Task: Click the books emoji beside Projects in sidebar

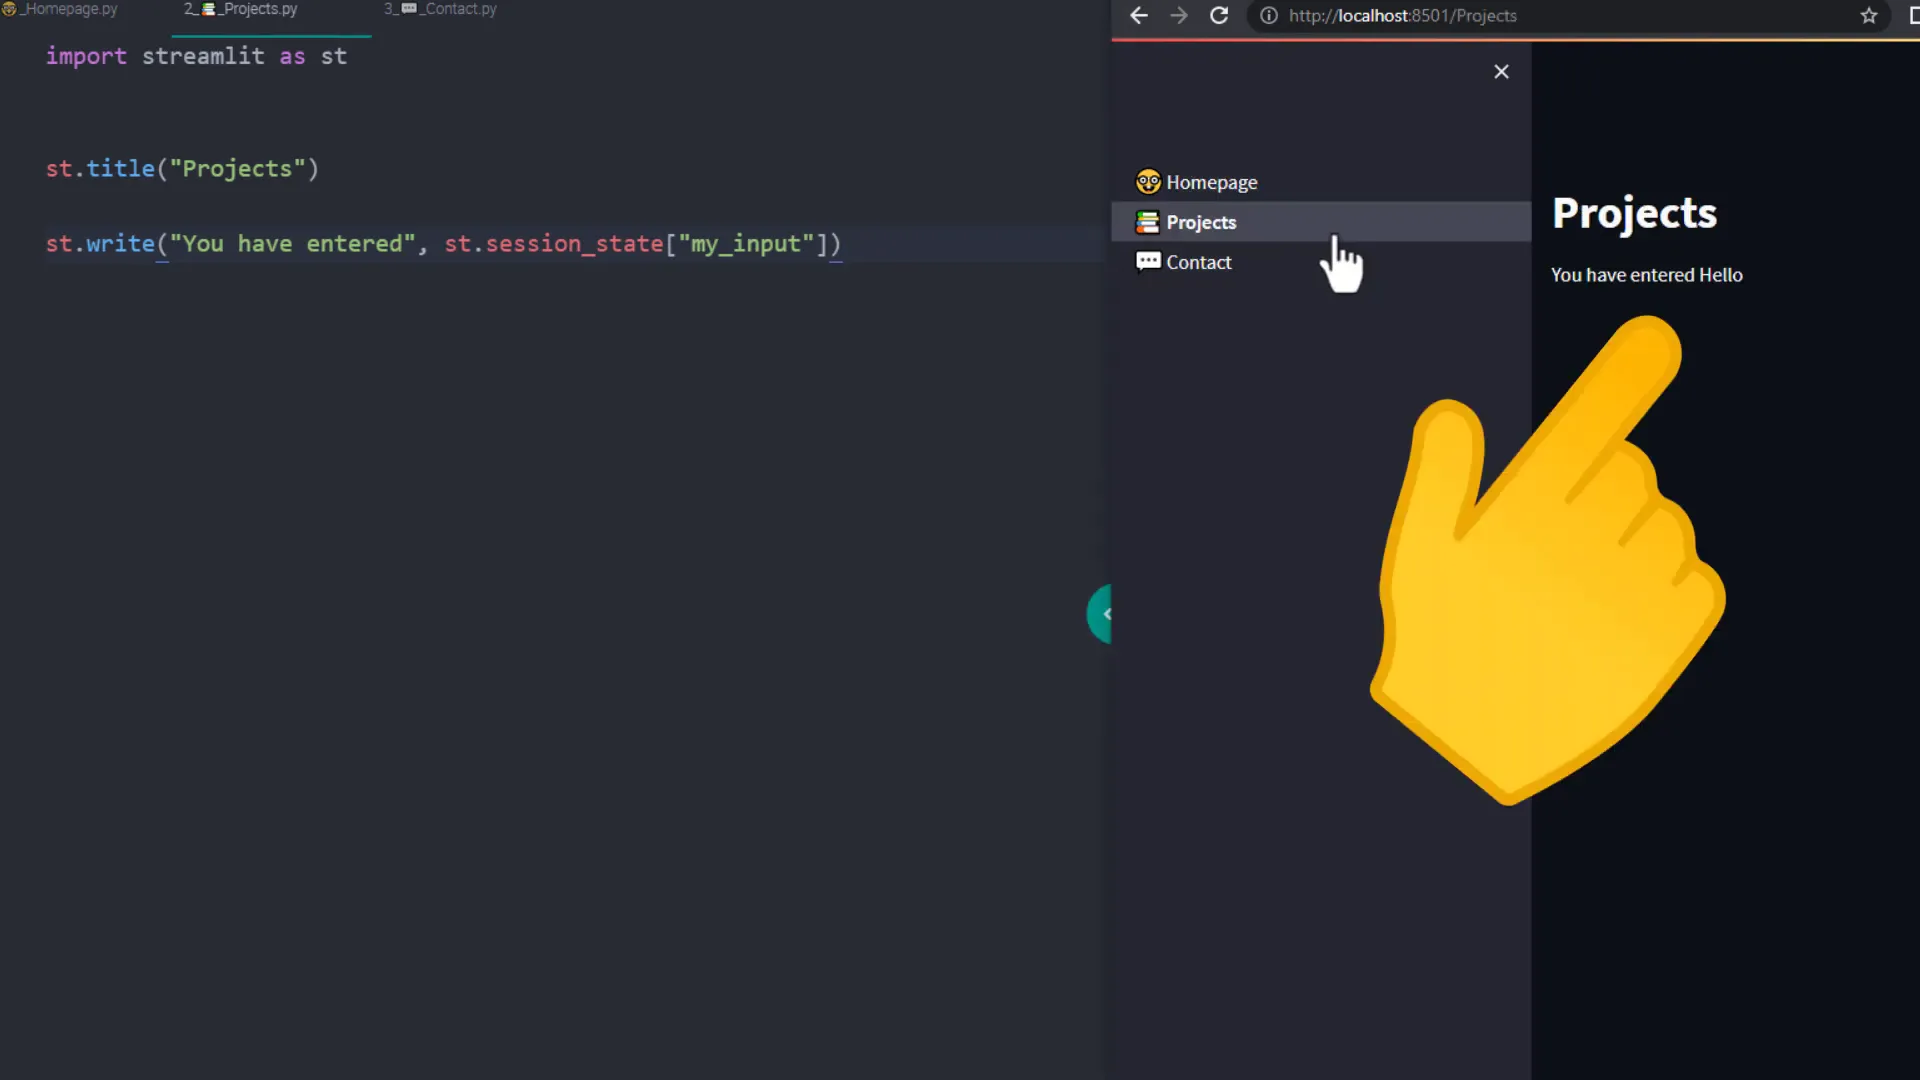Action: pyautogui.click(x=1146, y=222)
